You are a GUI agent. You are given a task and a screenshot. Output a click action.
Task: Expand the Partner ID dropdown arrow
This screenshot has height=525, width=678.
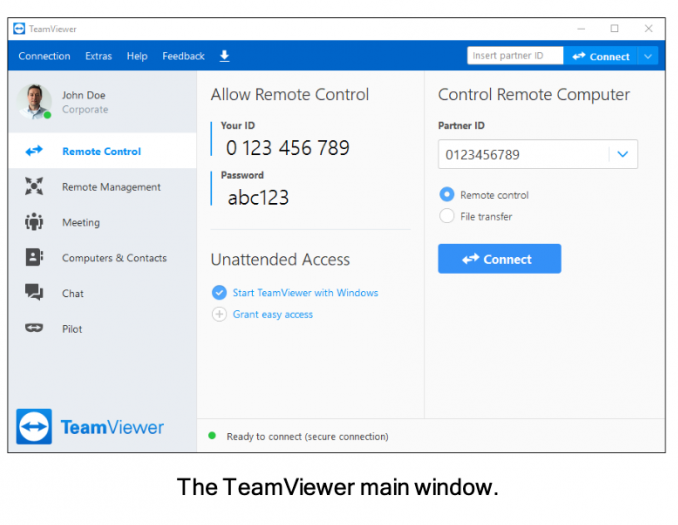(623, 154)
